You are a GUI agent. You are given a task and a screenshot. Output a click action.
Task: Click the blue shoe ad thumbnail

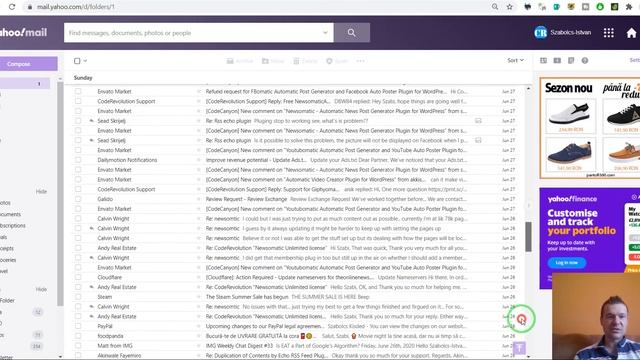click(570, 154)
